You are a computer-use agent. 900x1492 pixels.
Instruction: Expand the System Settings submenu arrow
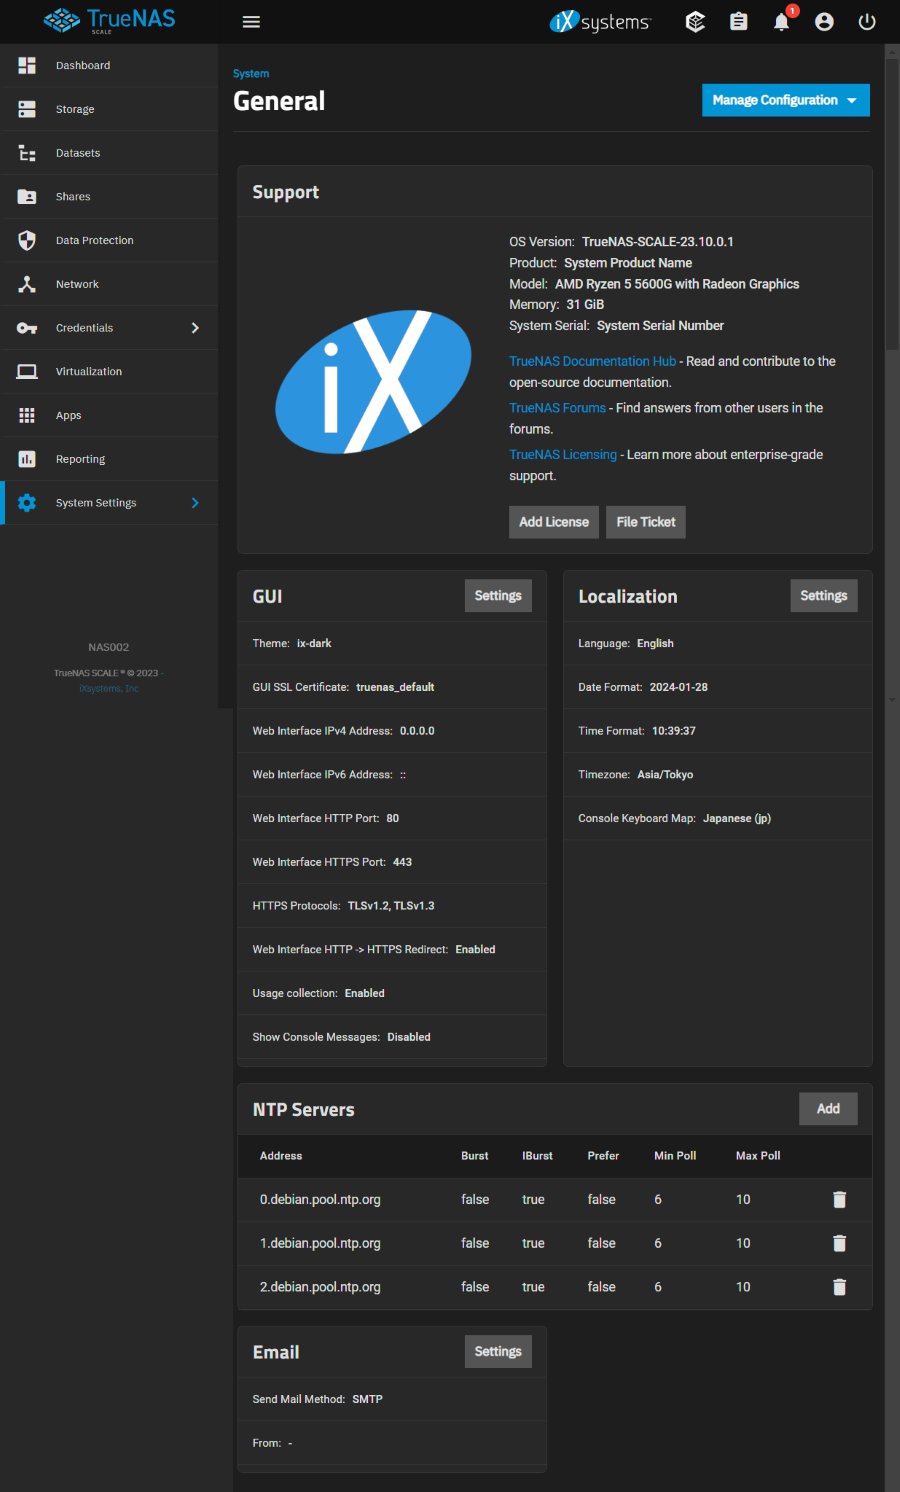pos(195,503)
